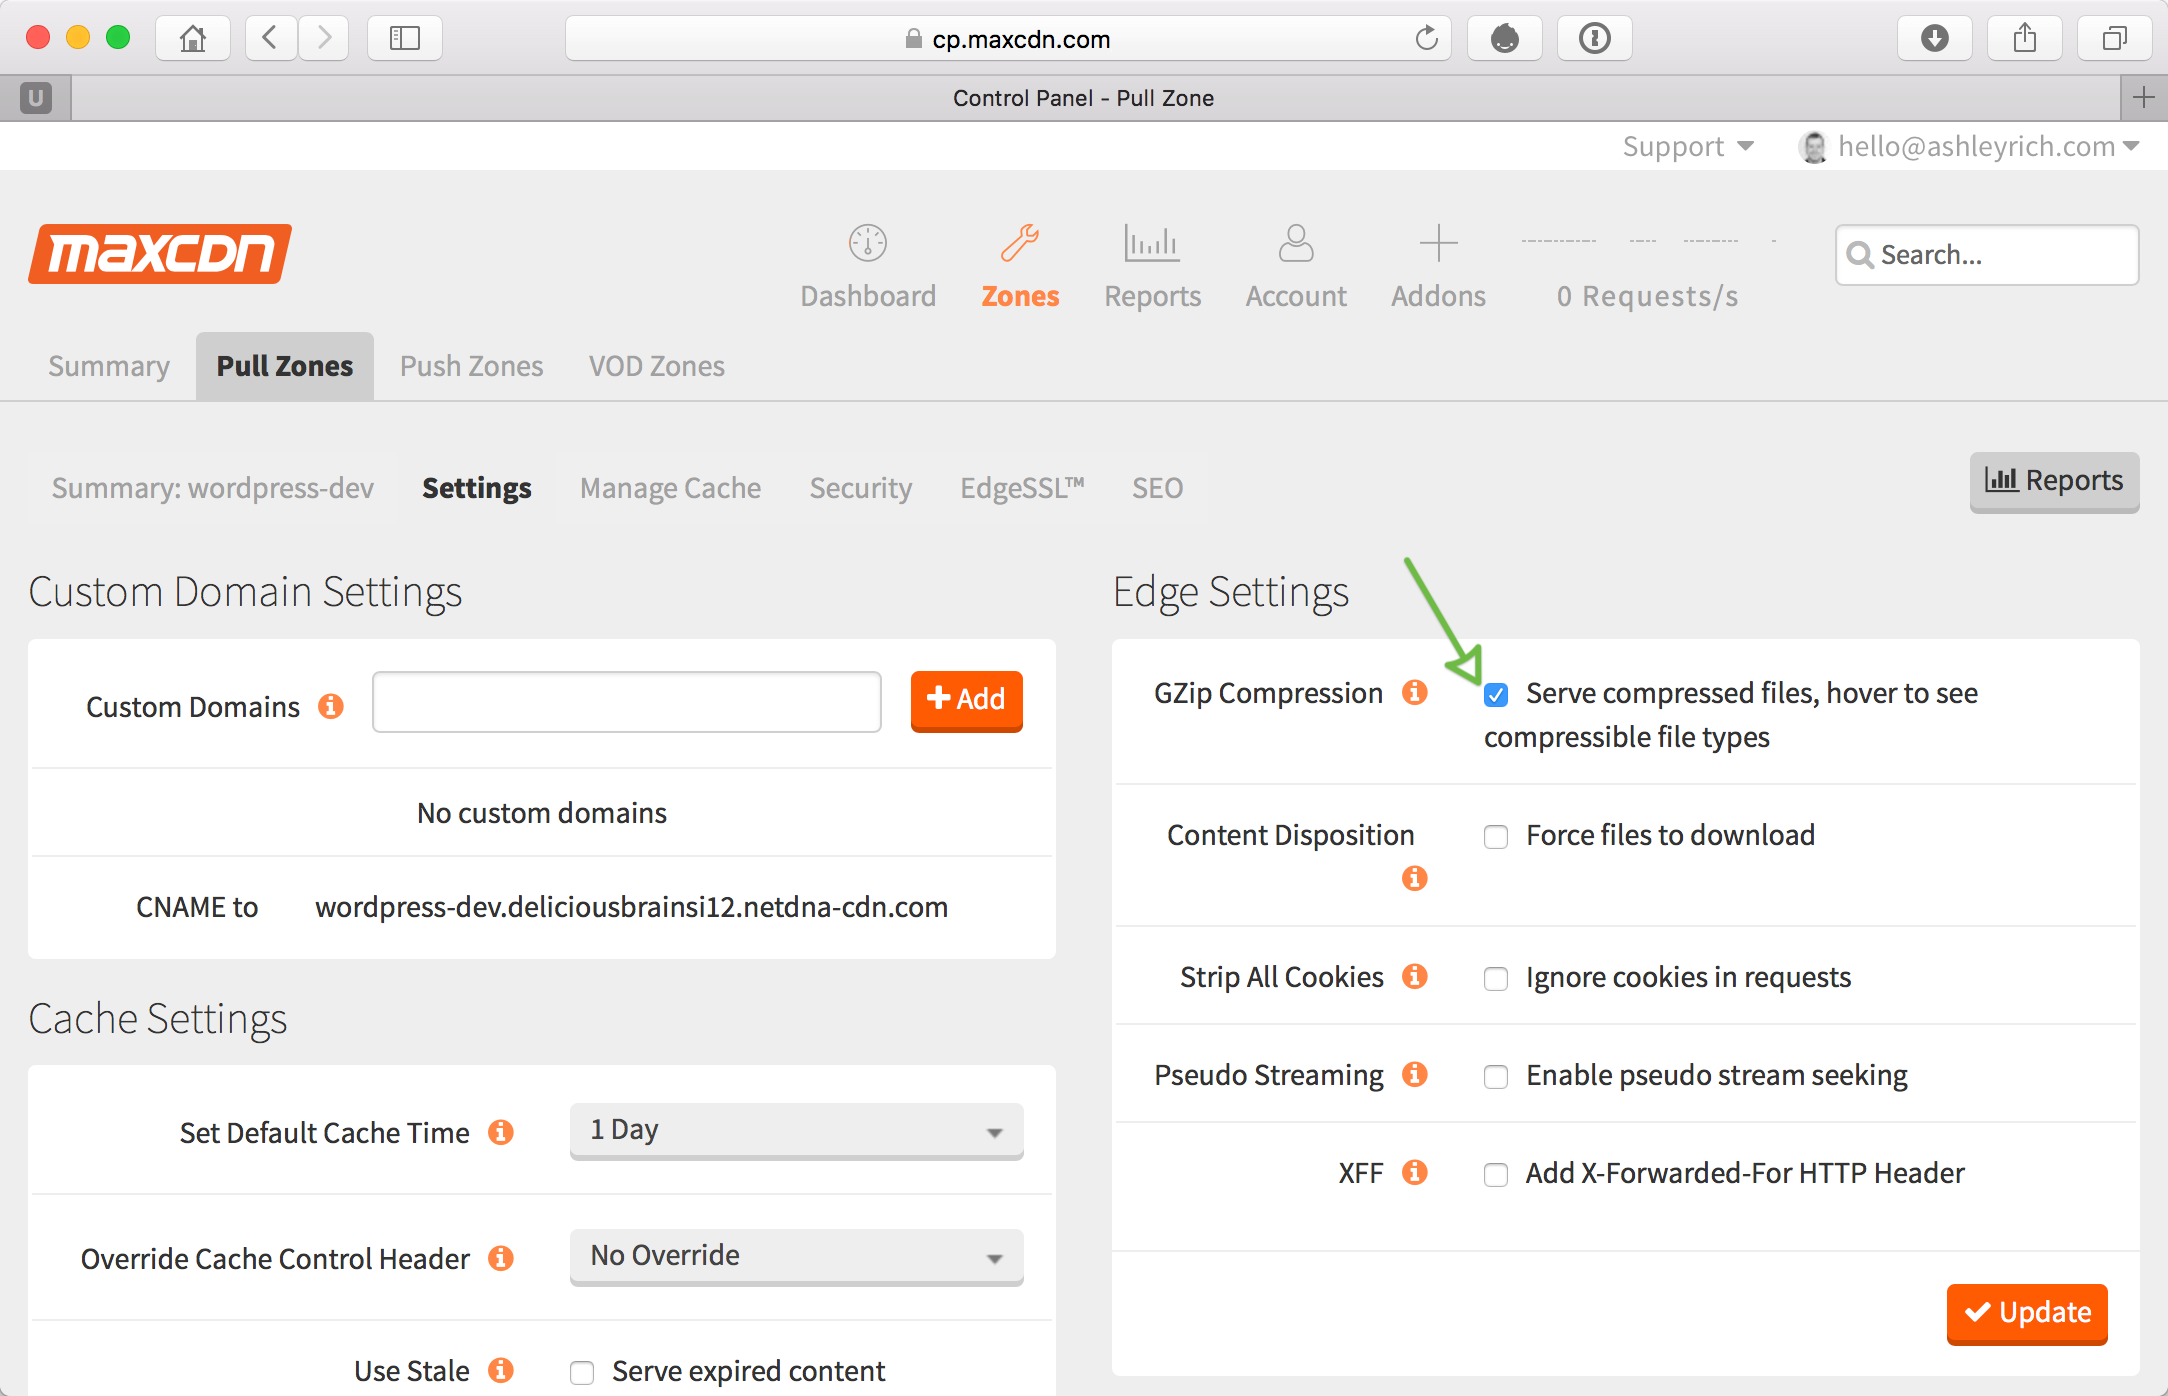Open Addons plus icon
The image size is (2168, 1396).
tap(1438, 243)
